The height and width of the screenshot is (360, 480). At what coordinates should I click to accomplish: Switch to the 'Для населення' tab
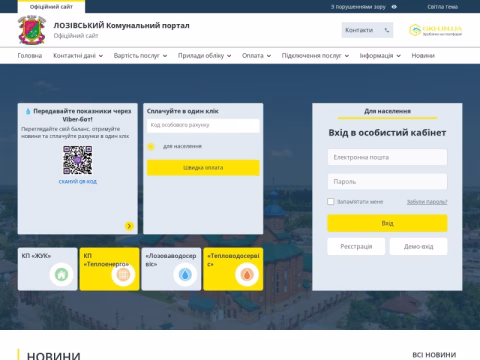coord(387,111)
